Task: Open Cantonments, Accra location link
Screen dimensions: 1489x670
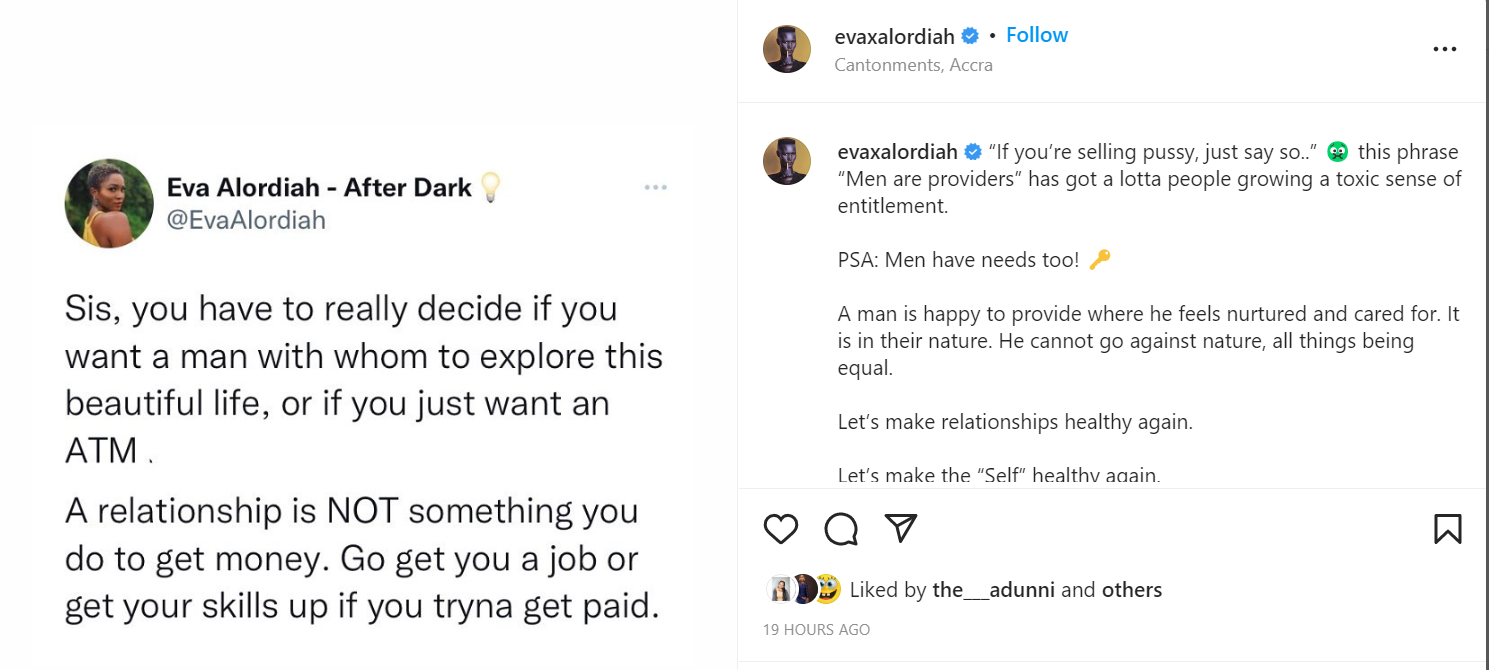Action: pyautogui.click(x=913, y=65)
